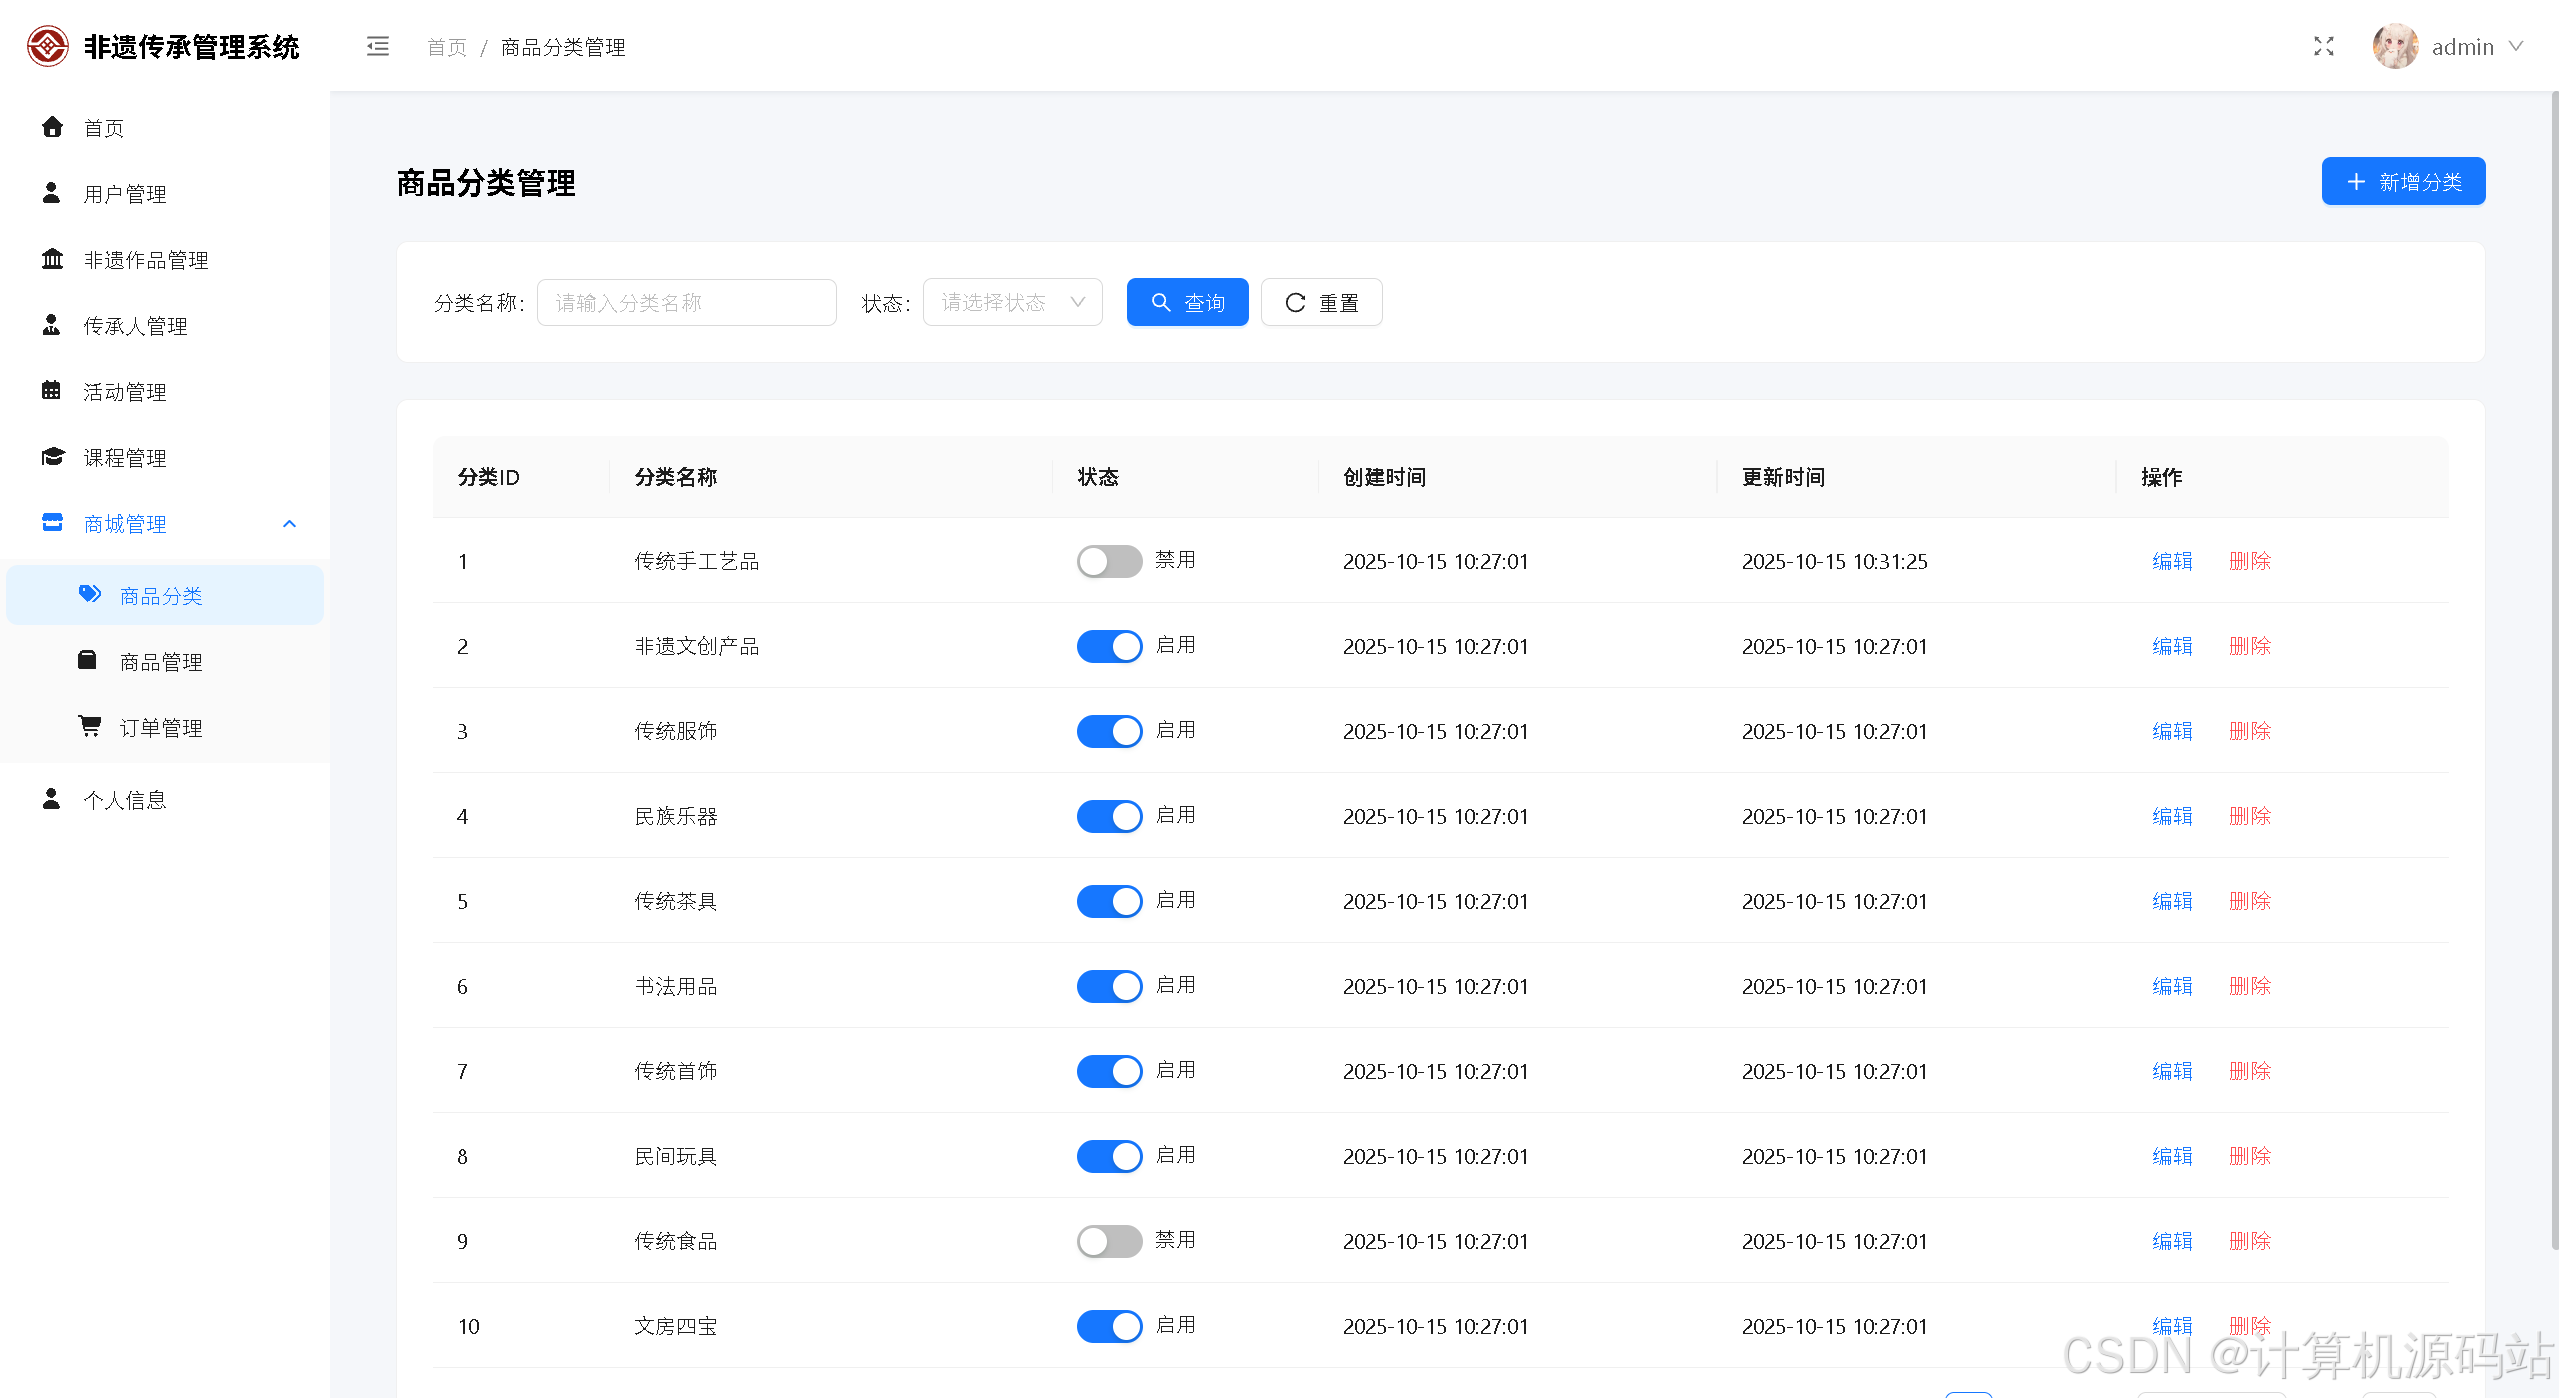The image size is (2559, 1398).
Task: Click the 新增分类 button
Action: coord(2402,181)
